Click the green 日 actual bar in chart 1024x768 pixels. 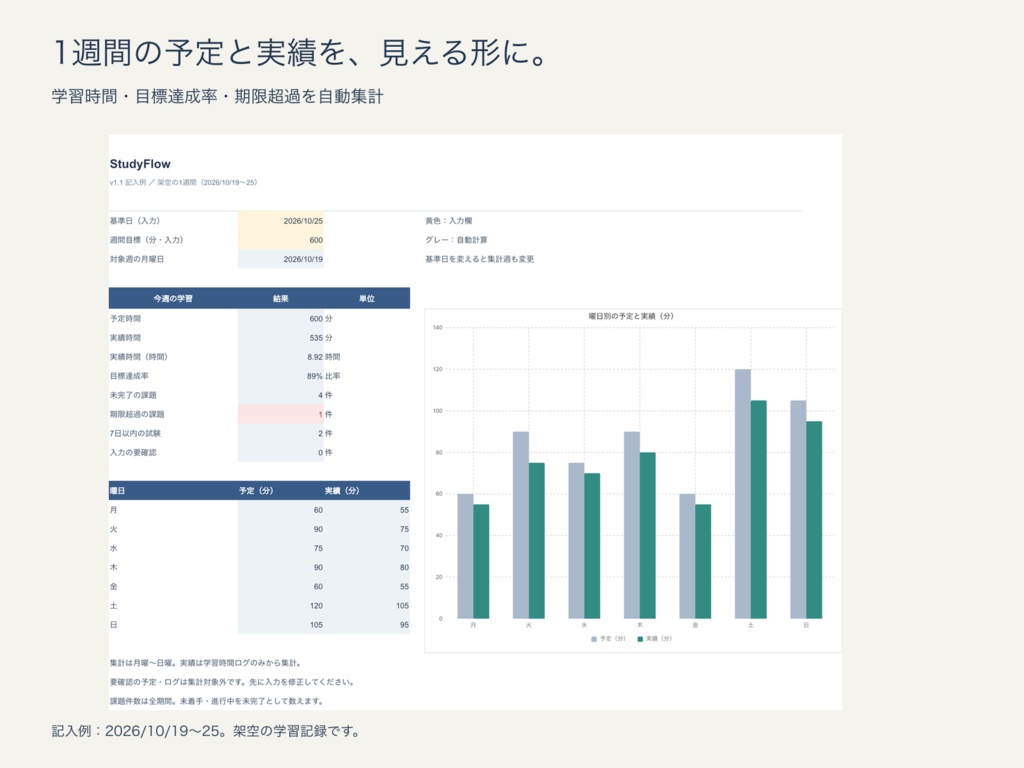click(x=814, y=520)
